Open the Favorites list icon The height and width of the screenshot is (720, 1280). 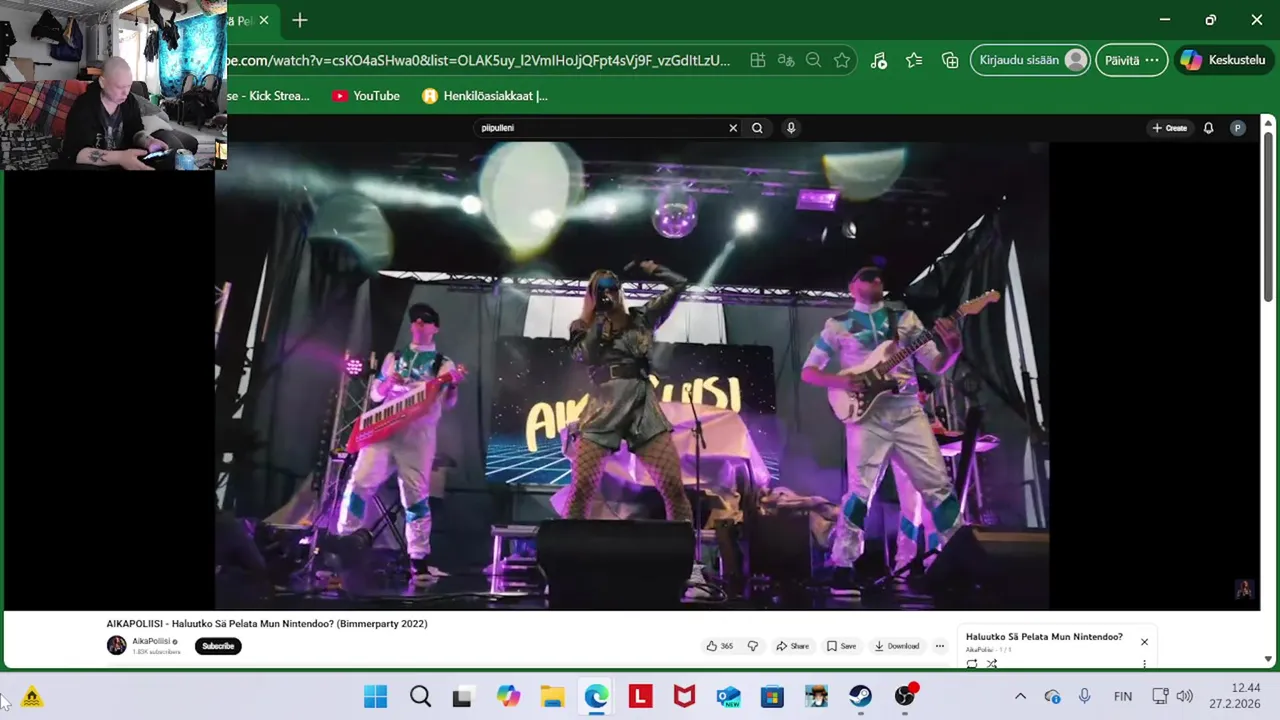tap(914, 60)
